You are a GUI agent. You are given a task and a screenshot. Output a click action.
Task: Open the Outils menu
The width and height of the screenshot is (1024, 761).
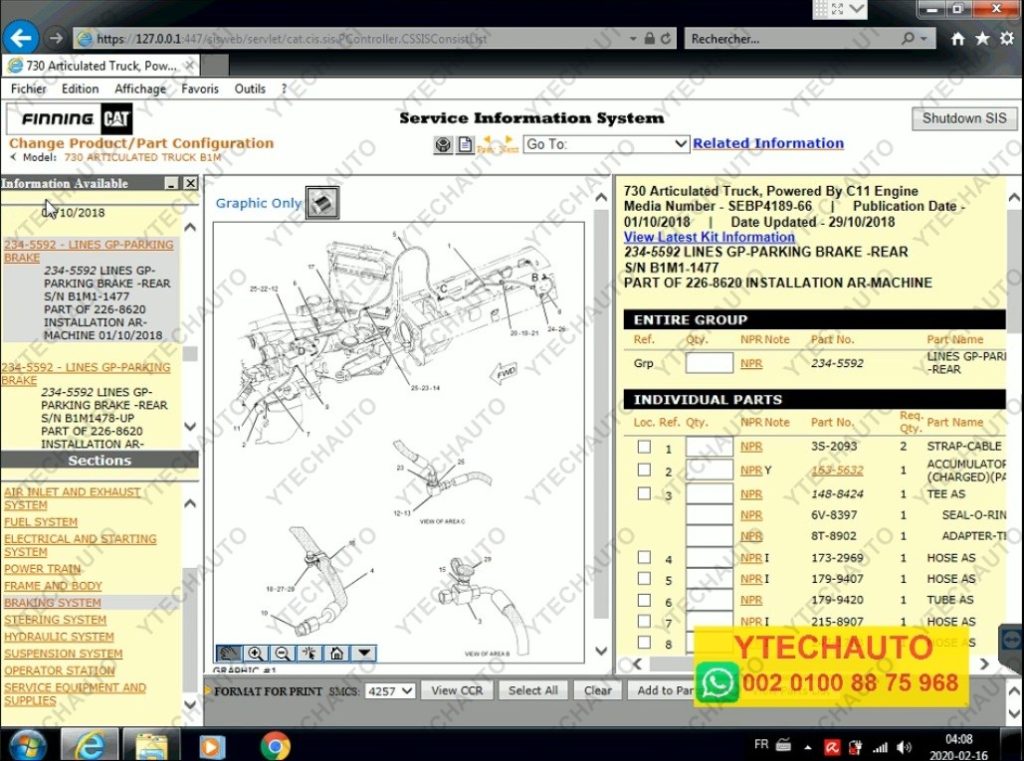pyautogui.click(x=249, y=89)
